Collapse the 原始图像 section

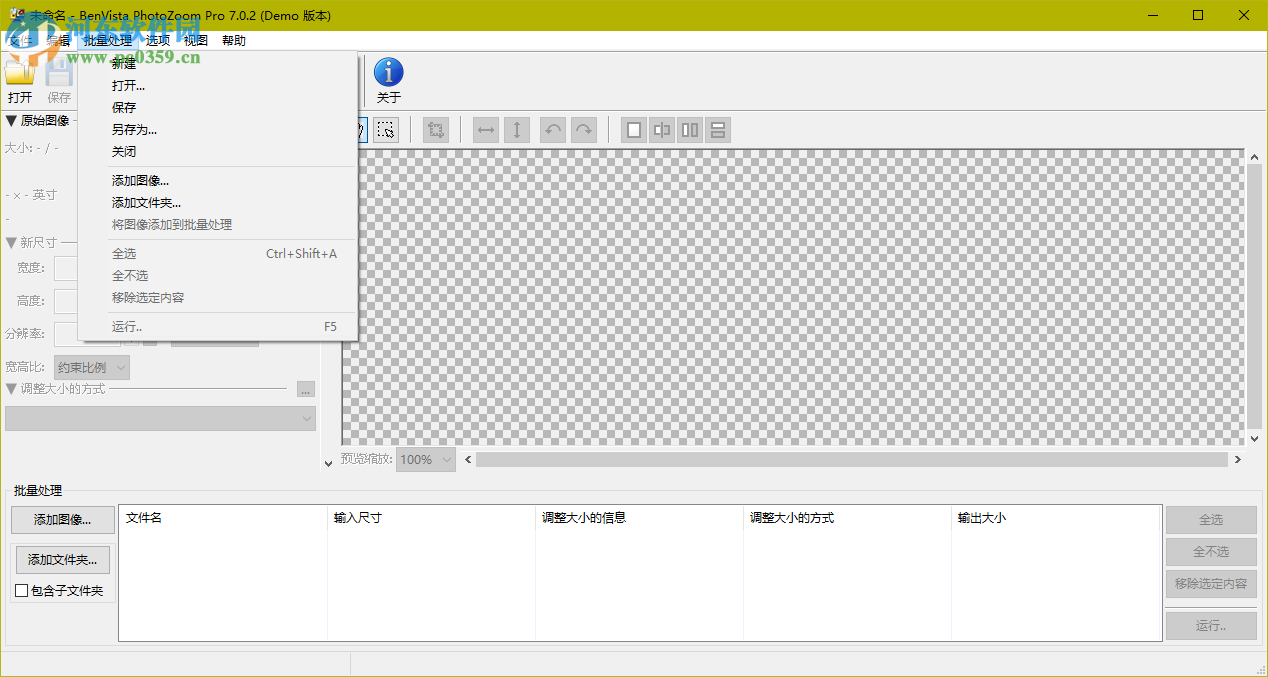click(x=12, y=119)
